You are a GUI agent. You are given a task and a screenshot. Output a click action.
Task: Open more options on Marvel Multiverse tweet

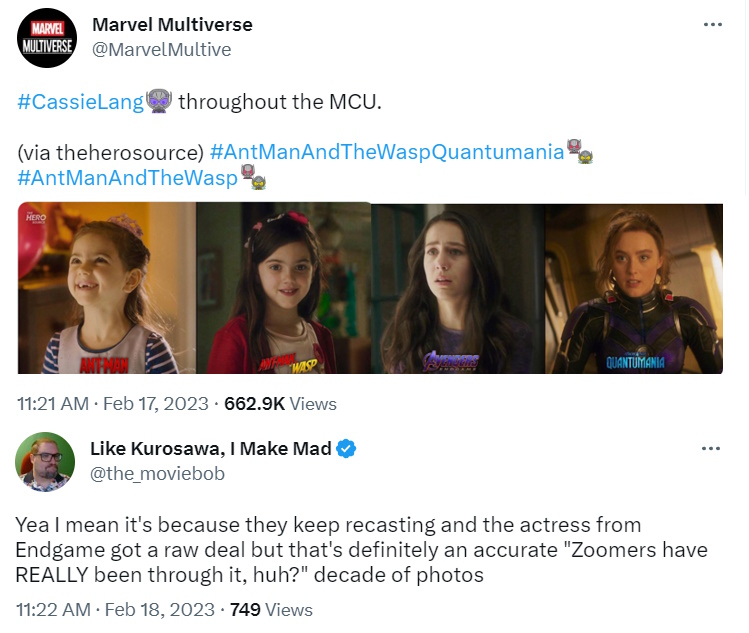tap(712, 24)
